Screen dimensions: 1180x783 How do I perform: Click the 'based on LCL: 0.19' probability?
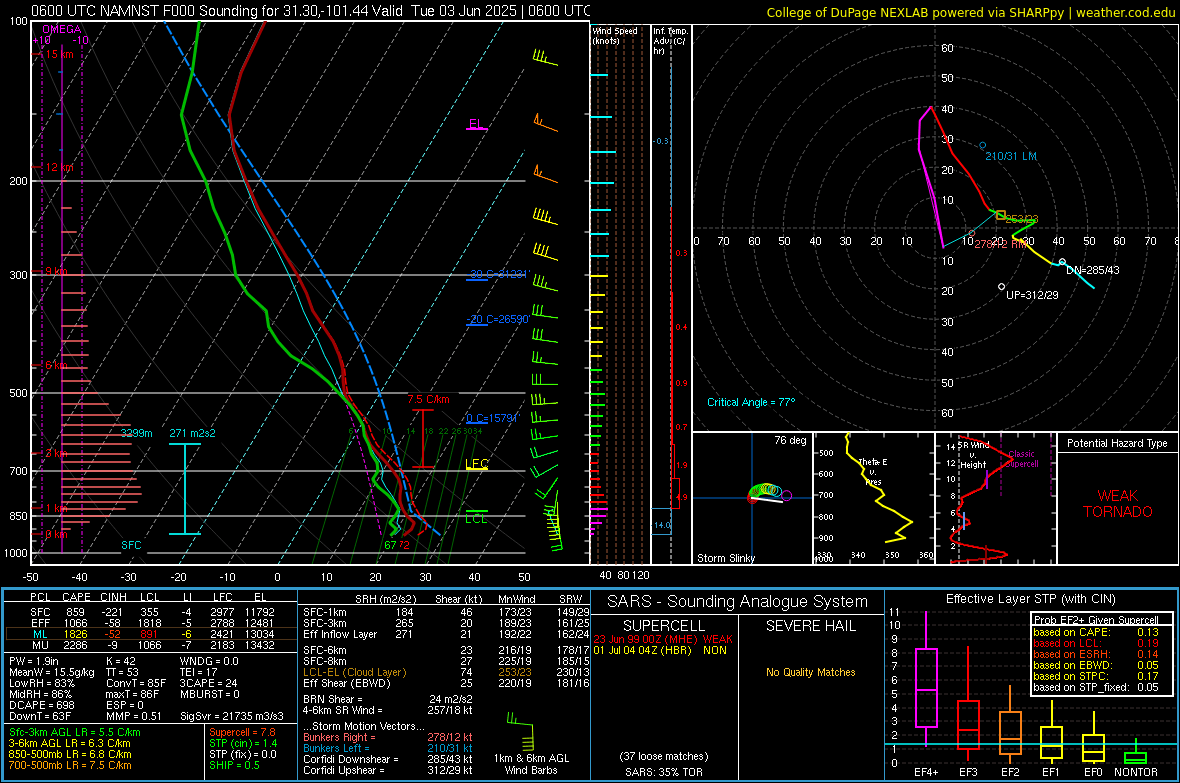[1096, 643]
